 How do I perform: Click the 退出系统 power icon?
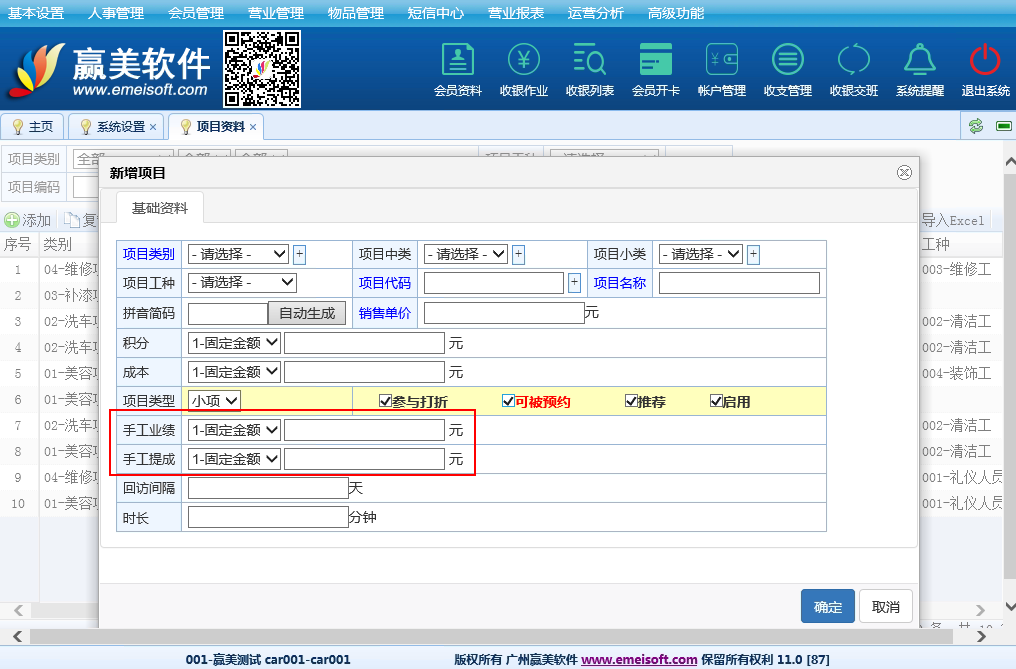(985, 60)
